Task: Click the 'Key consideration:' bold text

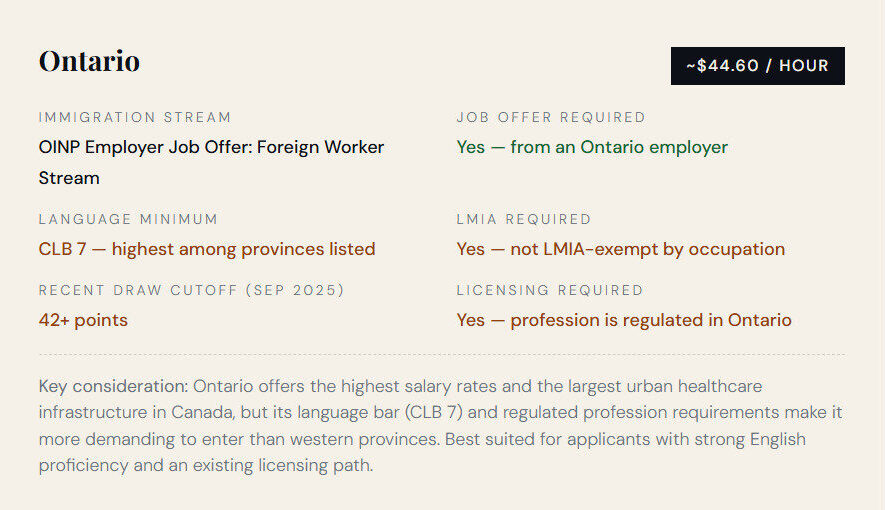Action: point(113,386)
